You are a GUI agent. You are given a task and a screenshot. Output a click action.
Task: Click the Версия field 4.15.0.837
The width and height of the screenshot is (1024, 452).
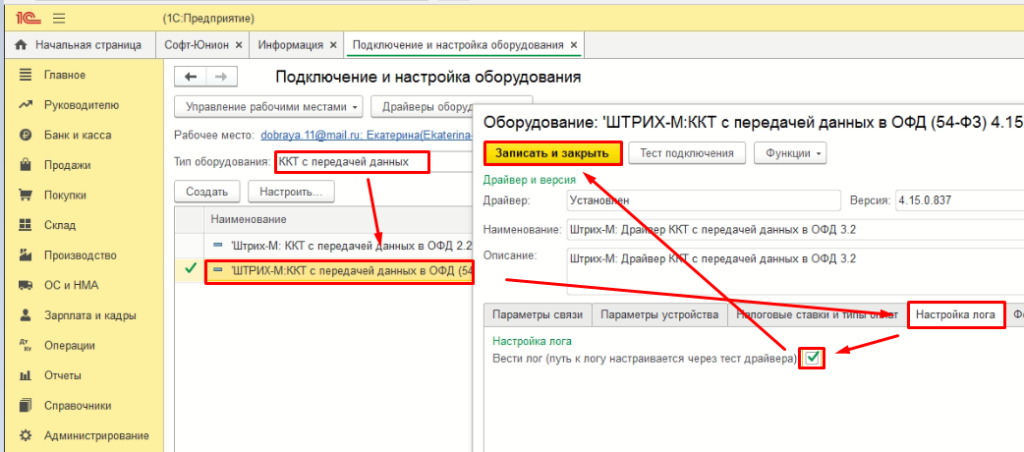click(959, 201)
